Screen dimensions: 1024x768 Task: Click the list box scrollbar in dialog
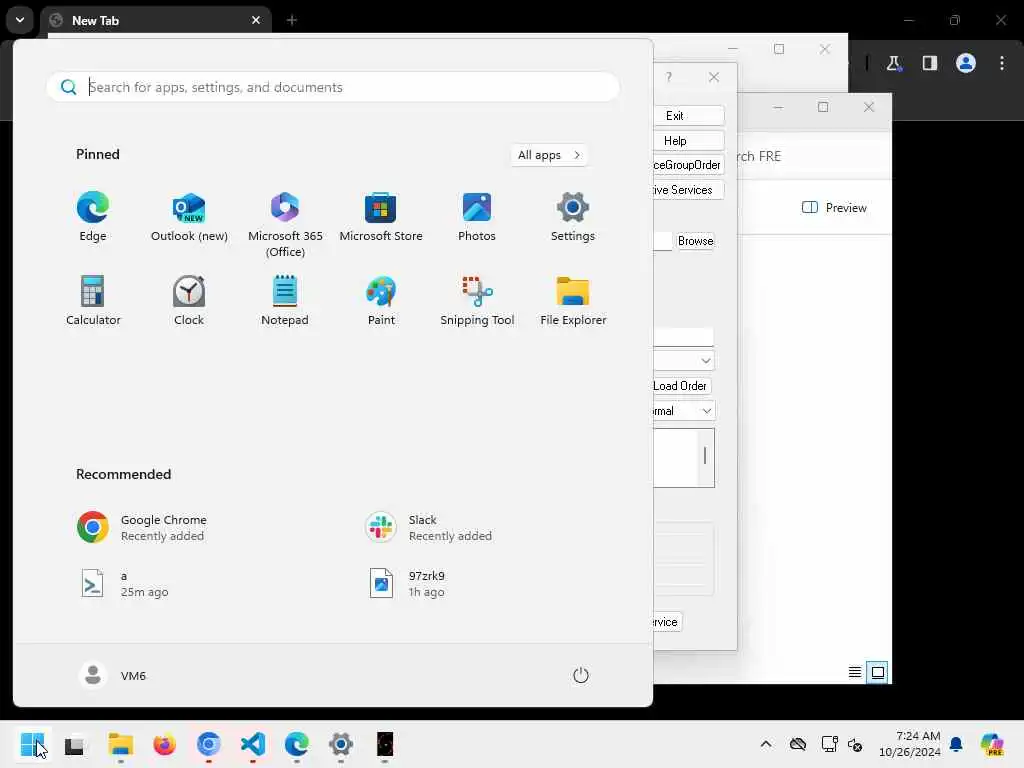click(705, 457)
